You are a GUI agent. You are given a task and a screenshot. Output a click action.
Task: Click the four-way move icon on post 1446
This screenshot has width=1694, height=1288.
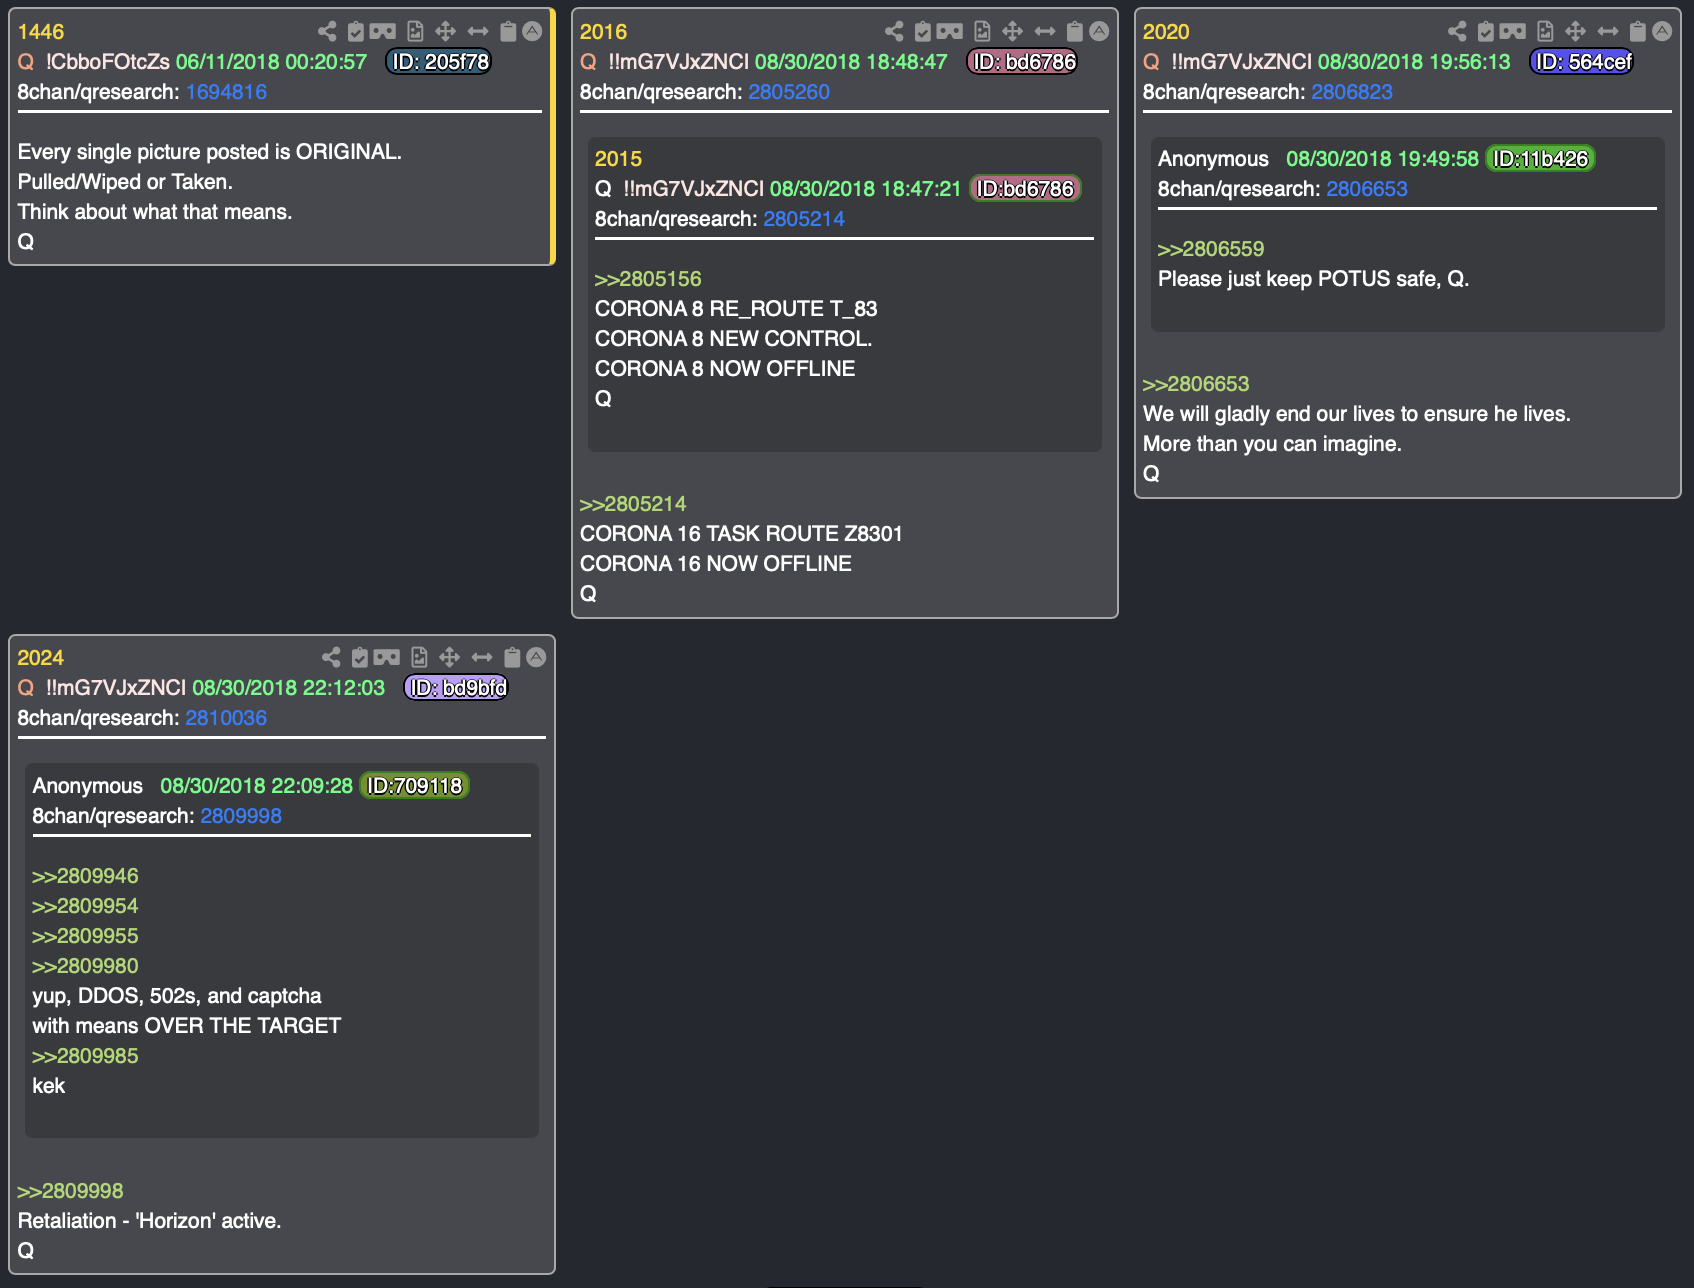(446, 31)
